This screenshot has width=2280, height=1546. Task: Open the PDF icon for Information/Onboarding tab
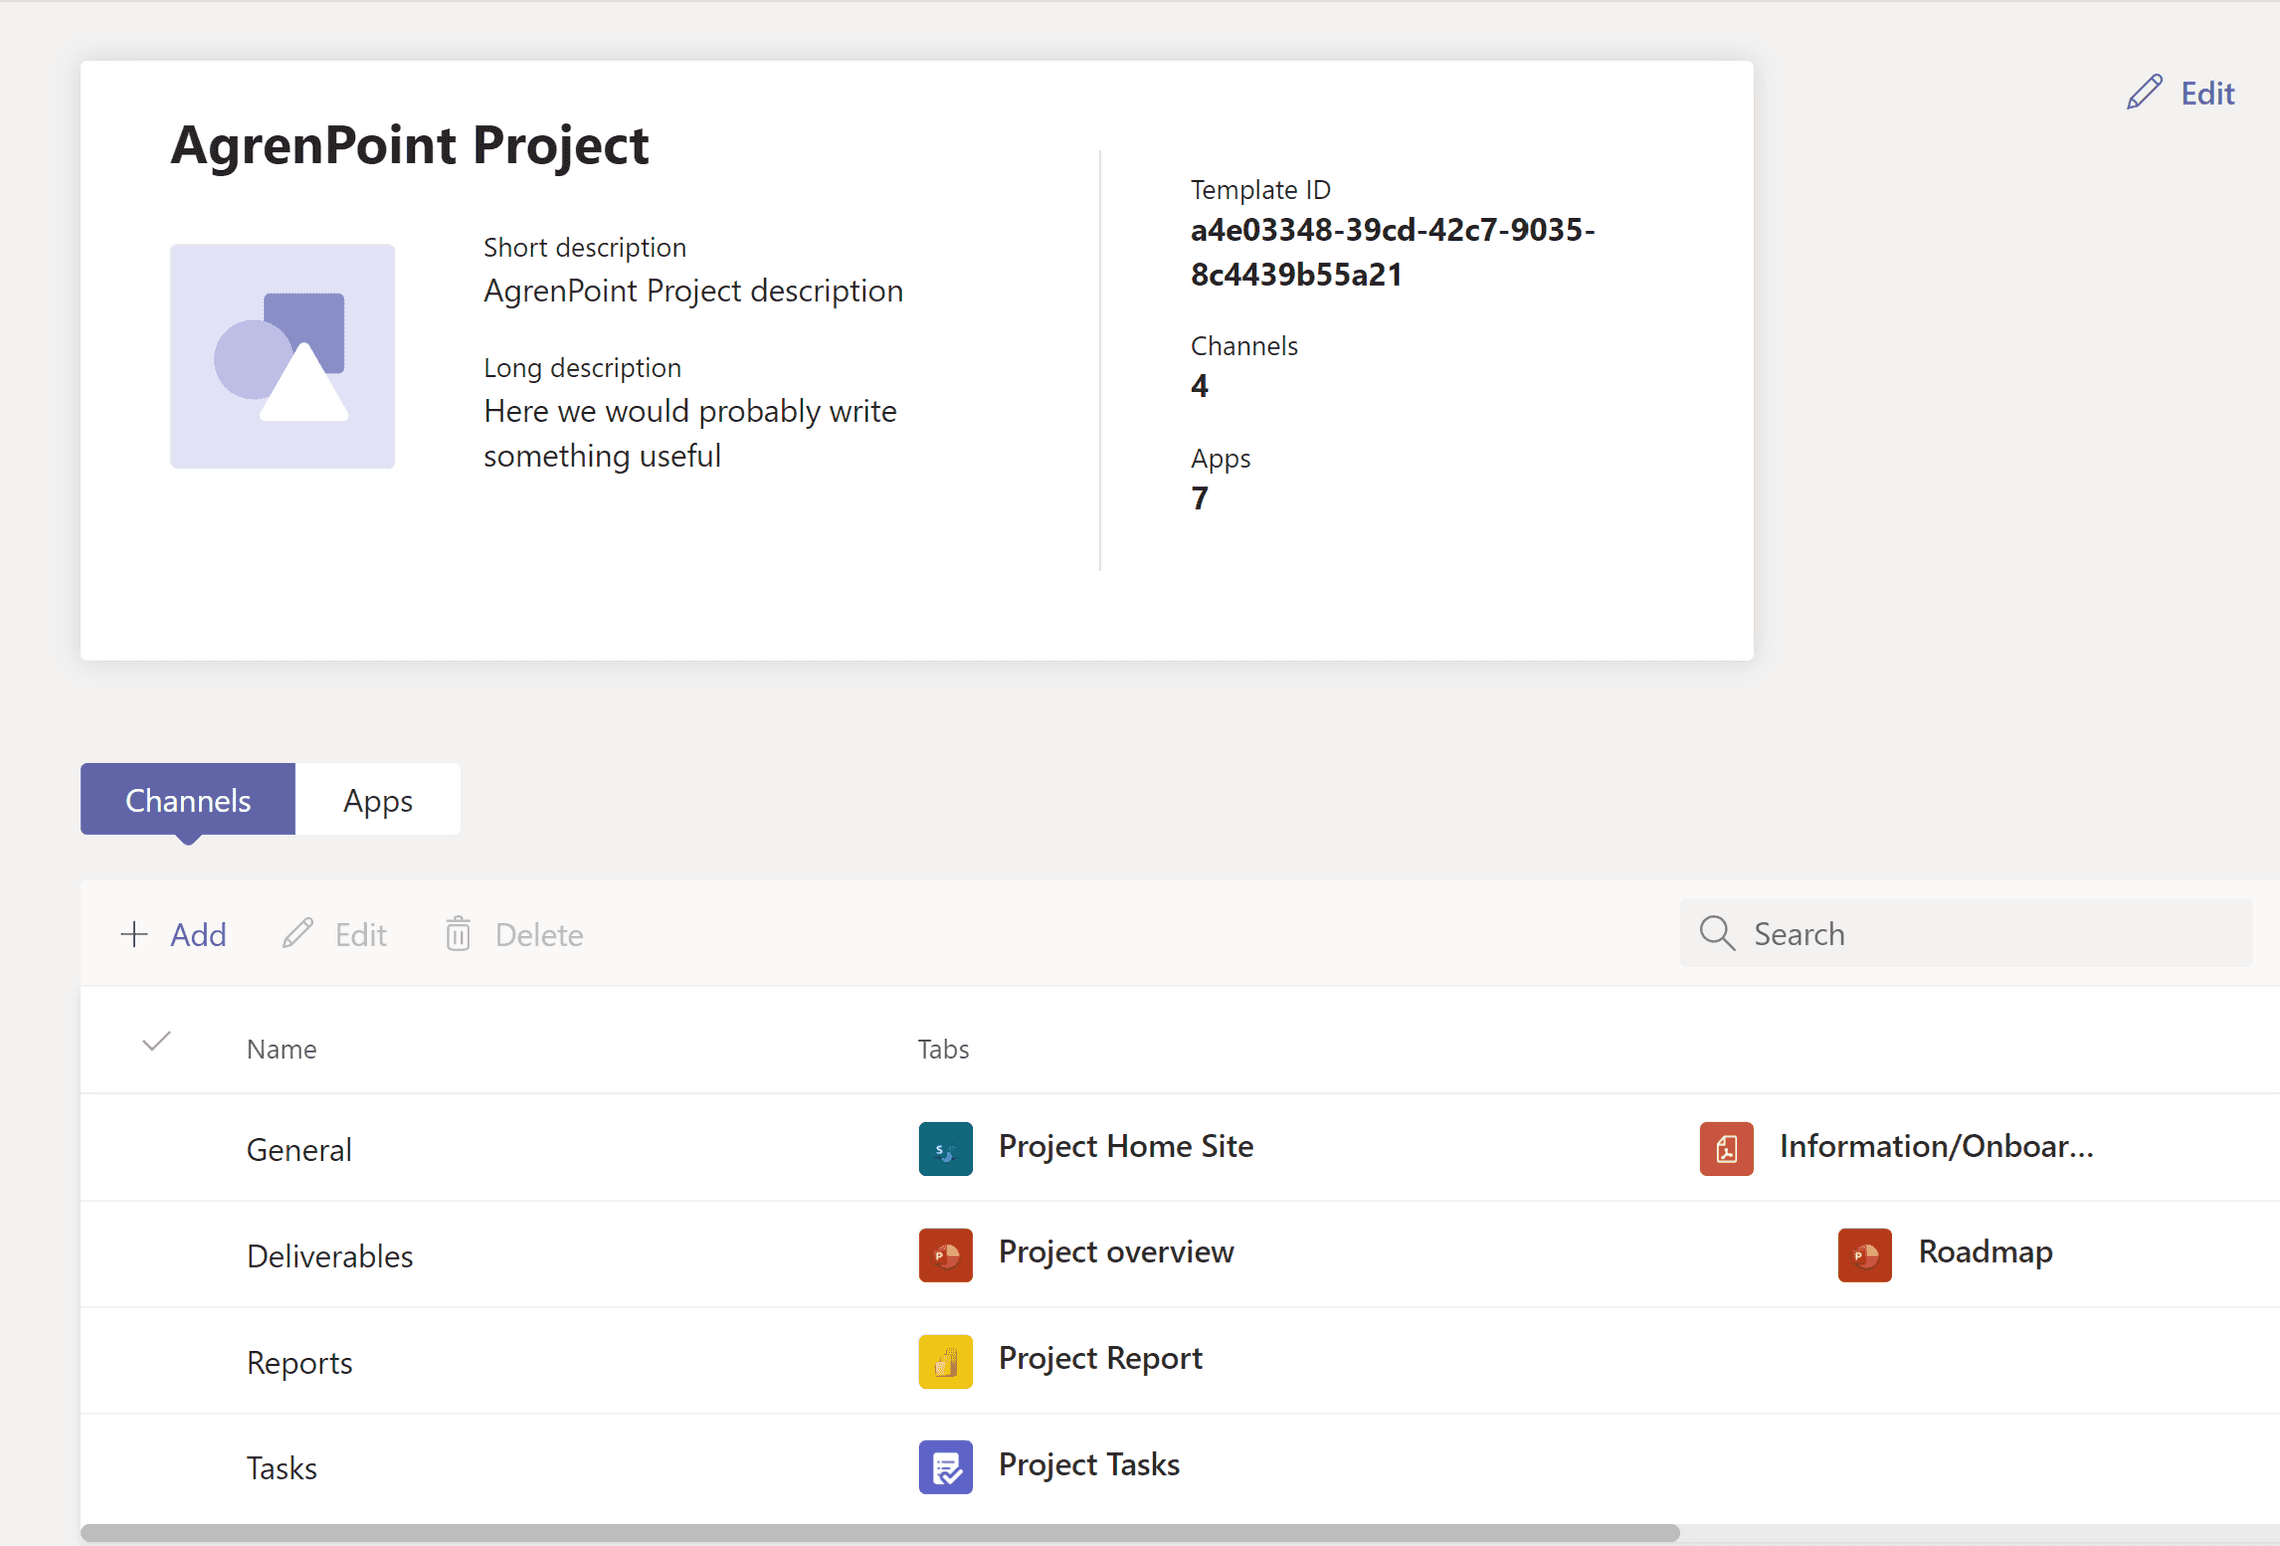[x=1725, y=1148]
